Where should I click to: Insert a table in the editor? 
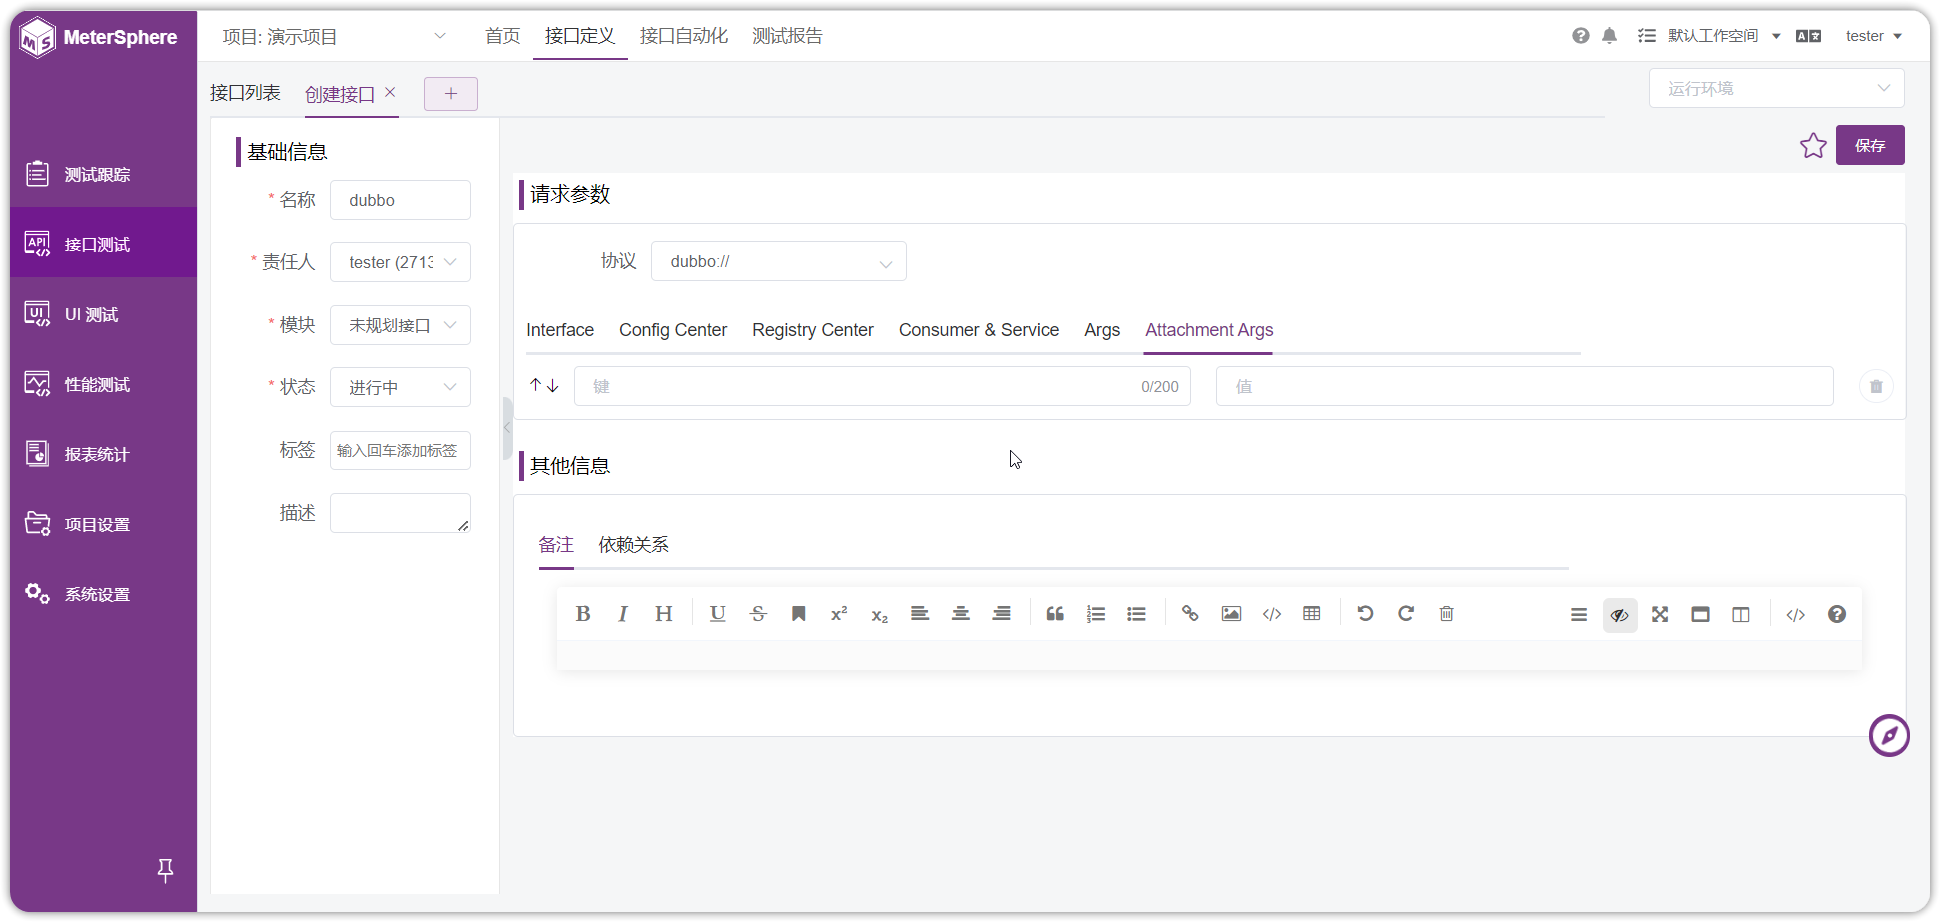click(x=1312, y=614)
